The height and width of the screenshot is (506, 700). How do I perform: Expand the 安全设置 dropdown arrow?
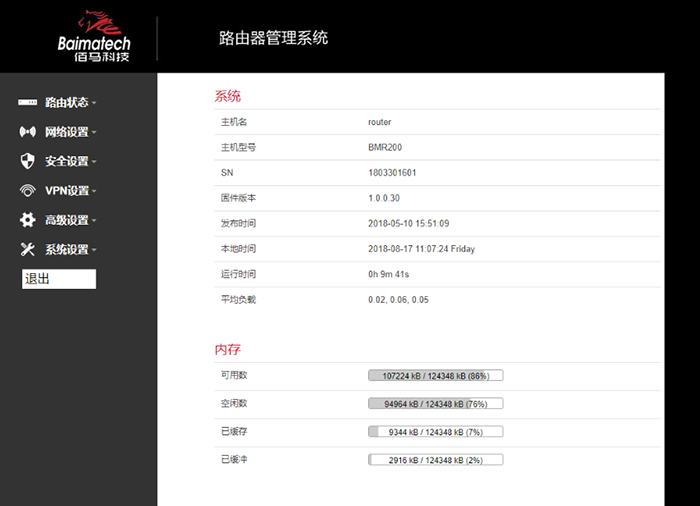coord(94,162)
